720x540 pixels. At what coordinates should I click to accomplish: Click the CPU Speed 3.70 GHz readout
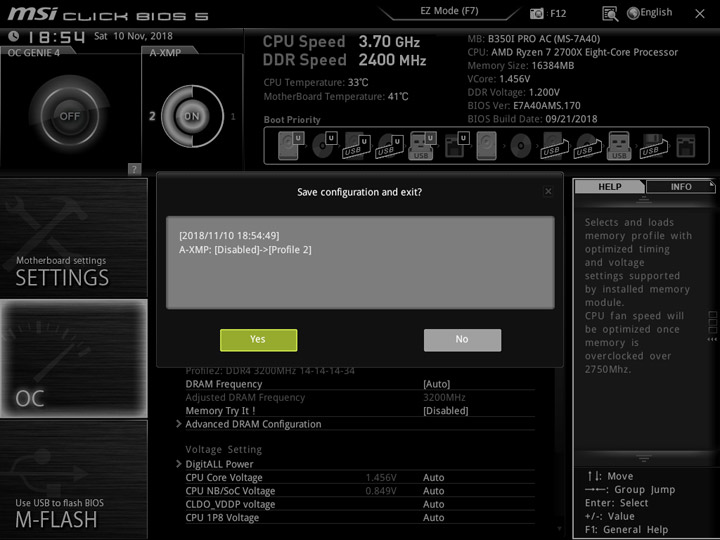[341, 42]
